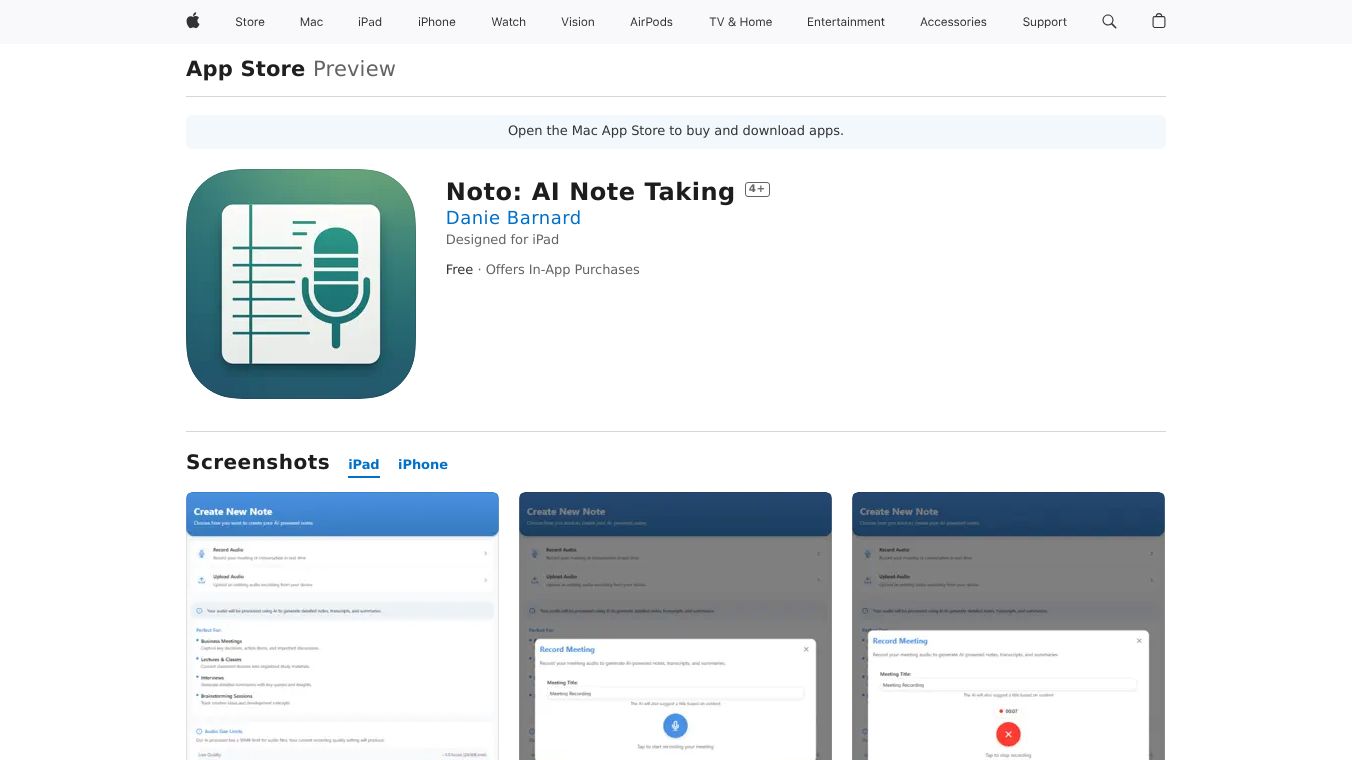The image size is (1352, 760).
Task: Select the iPad screenshots tab
Action: [x=364, y=465]
